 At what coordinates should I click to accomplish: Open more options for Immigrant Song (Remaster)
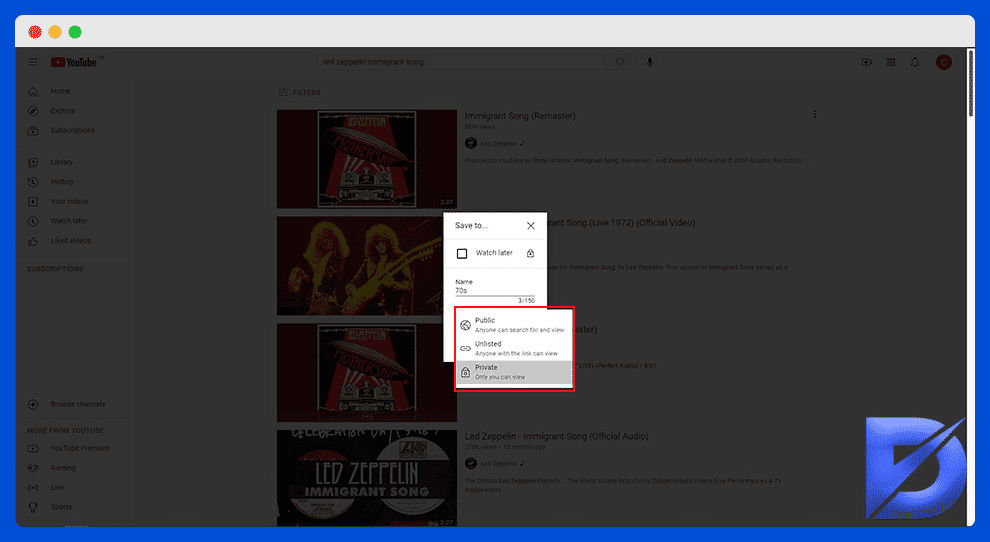(814, 114)
